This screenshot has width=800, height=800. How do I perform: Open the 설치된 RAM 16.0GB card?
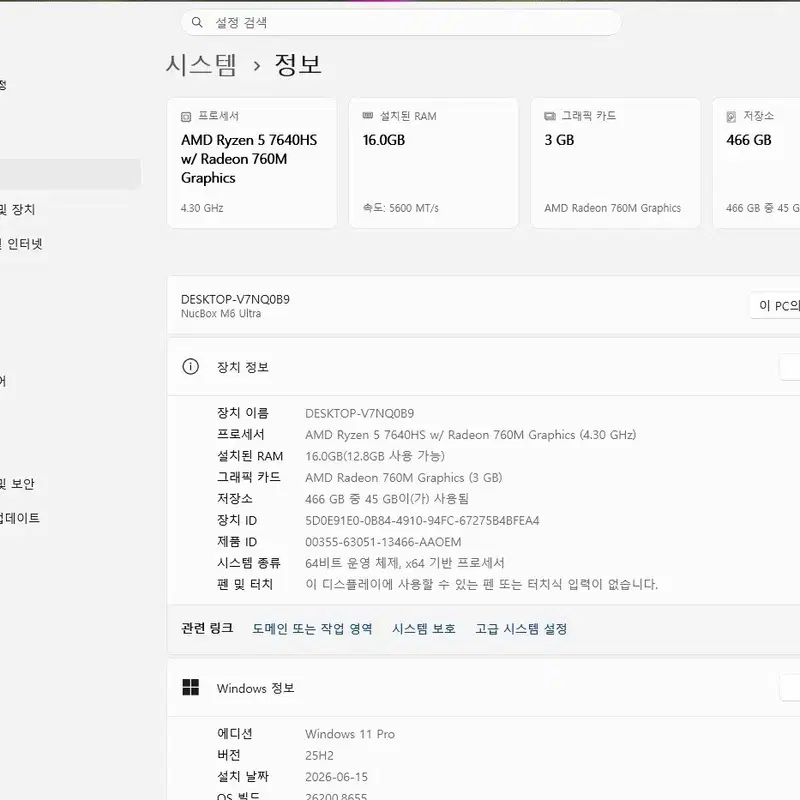coord(434,163)
